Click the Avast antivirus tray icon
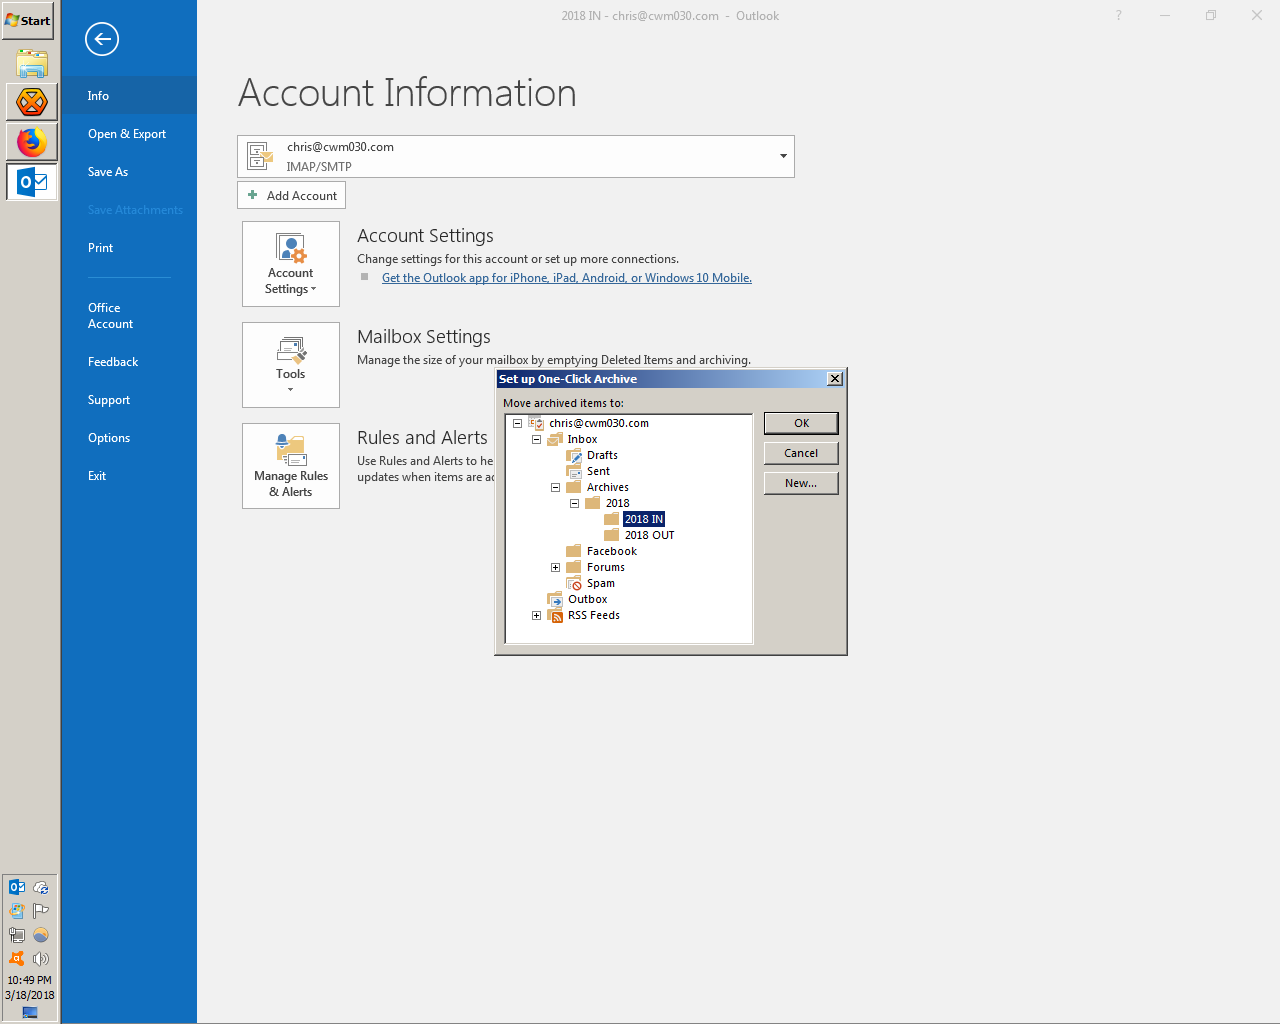1280x1024 pixels. pyautogui.click(x=17, y=959)
